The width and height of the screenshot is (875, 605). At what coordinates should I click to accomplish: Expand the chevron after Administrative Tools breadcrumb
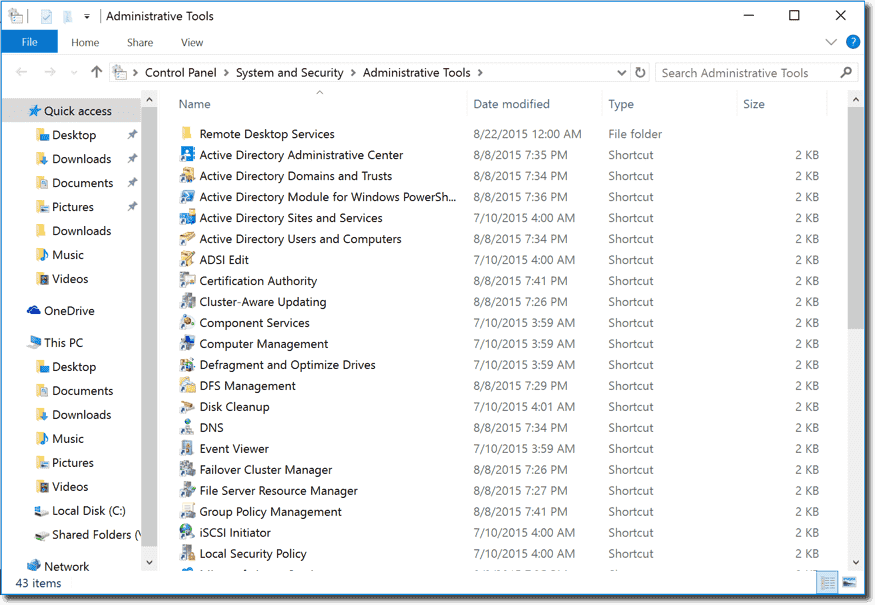click(x=480, y=73)
